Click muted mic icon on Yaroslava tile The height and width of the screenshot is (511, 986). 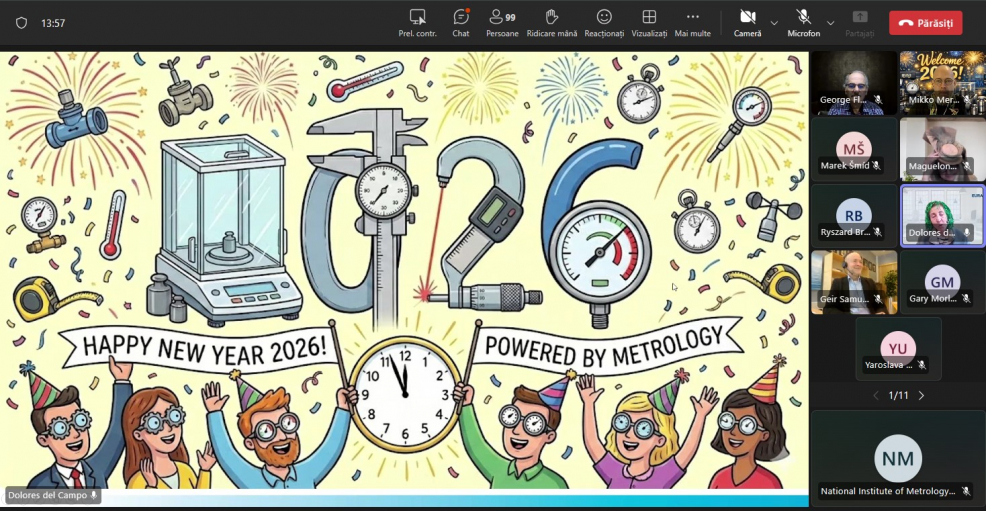[x=922, y=365]
